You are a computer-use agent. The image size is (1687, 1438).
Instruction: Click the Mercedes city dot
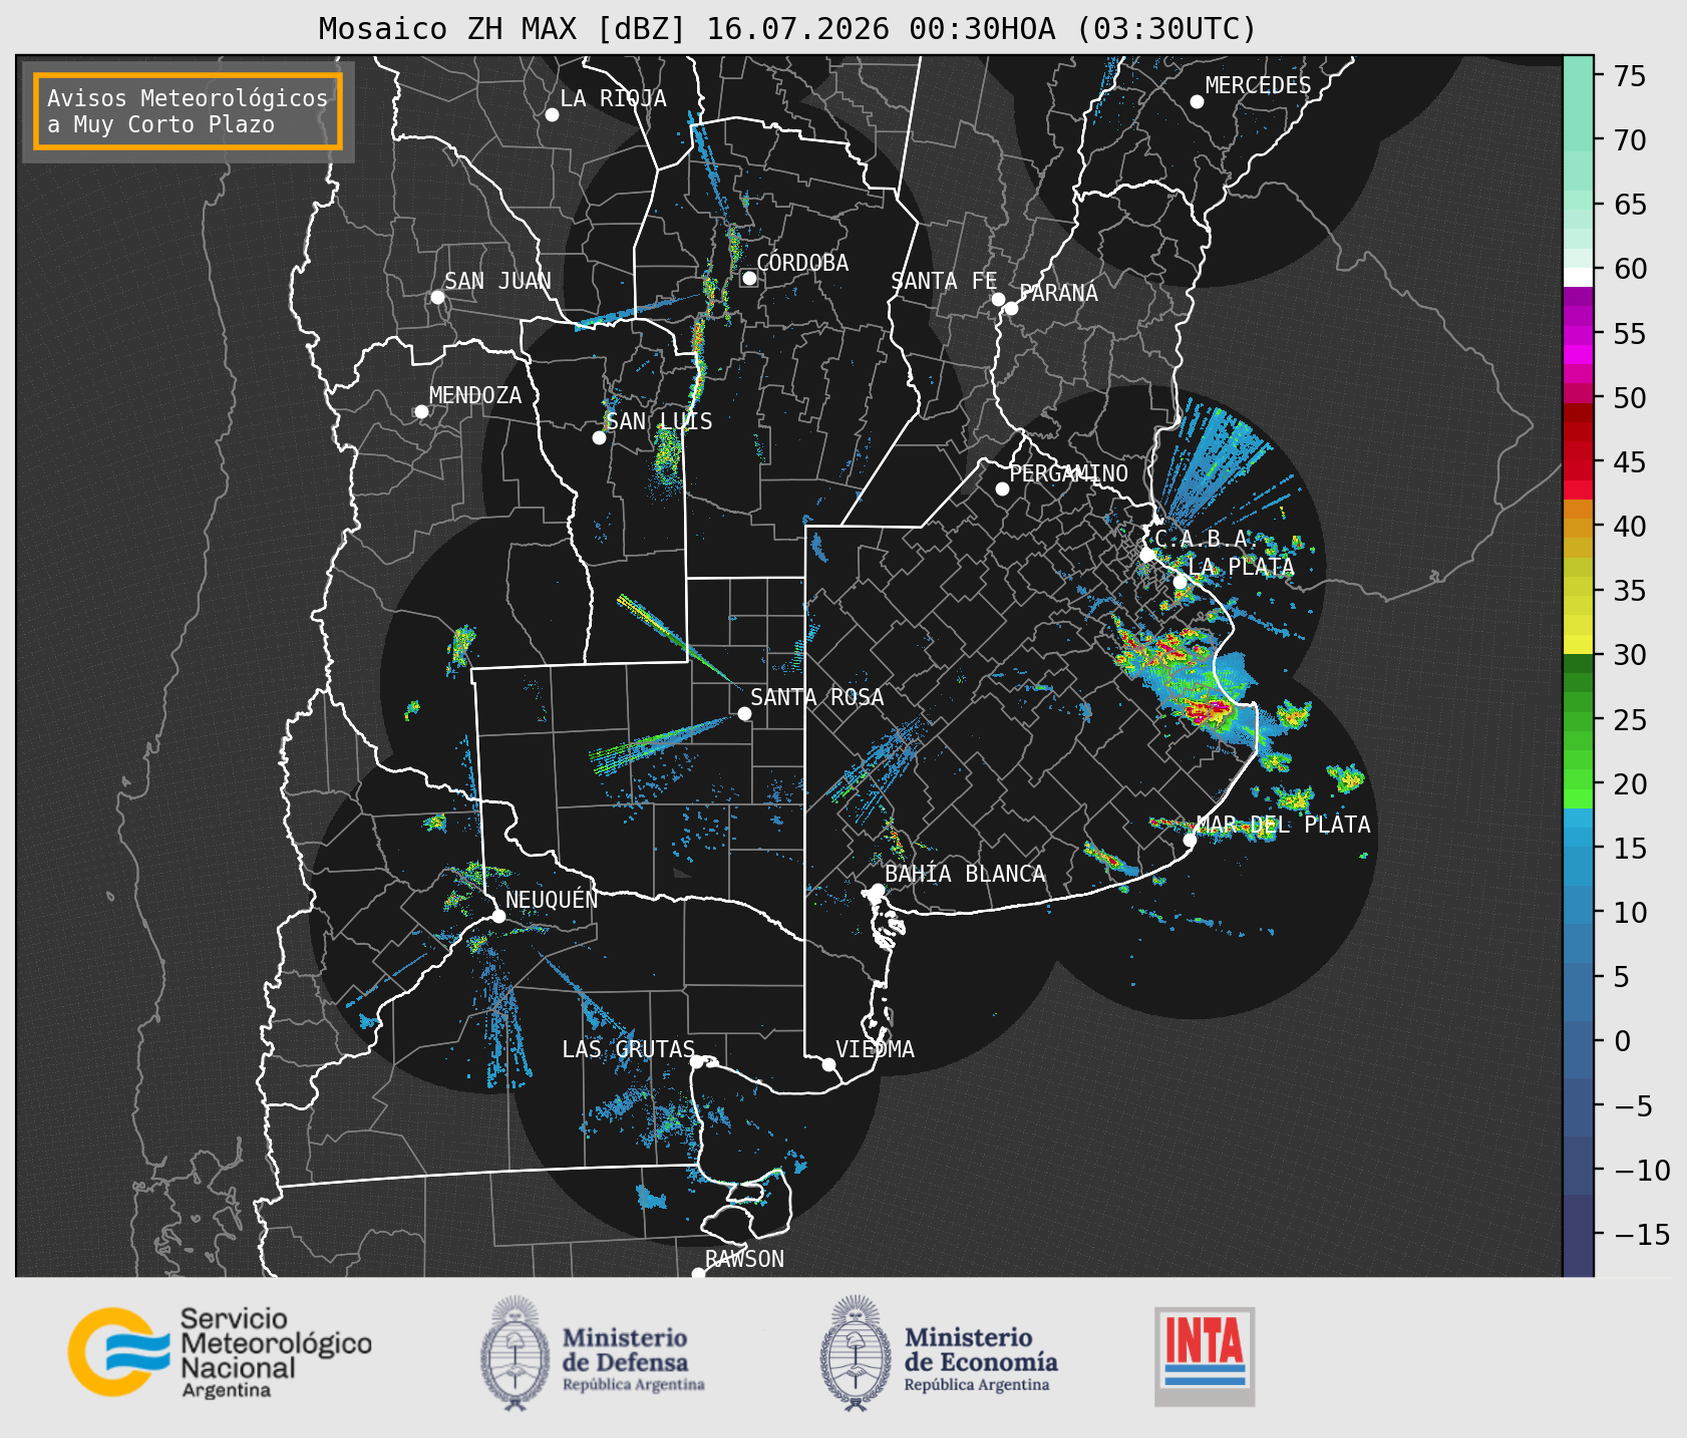coord(1196,102)
